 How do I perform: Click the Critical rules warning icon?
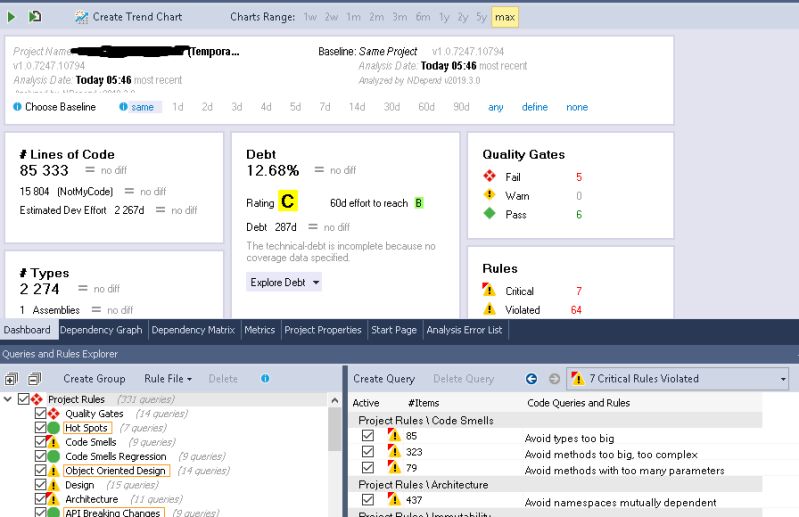(x=489, y=290)
